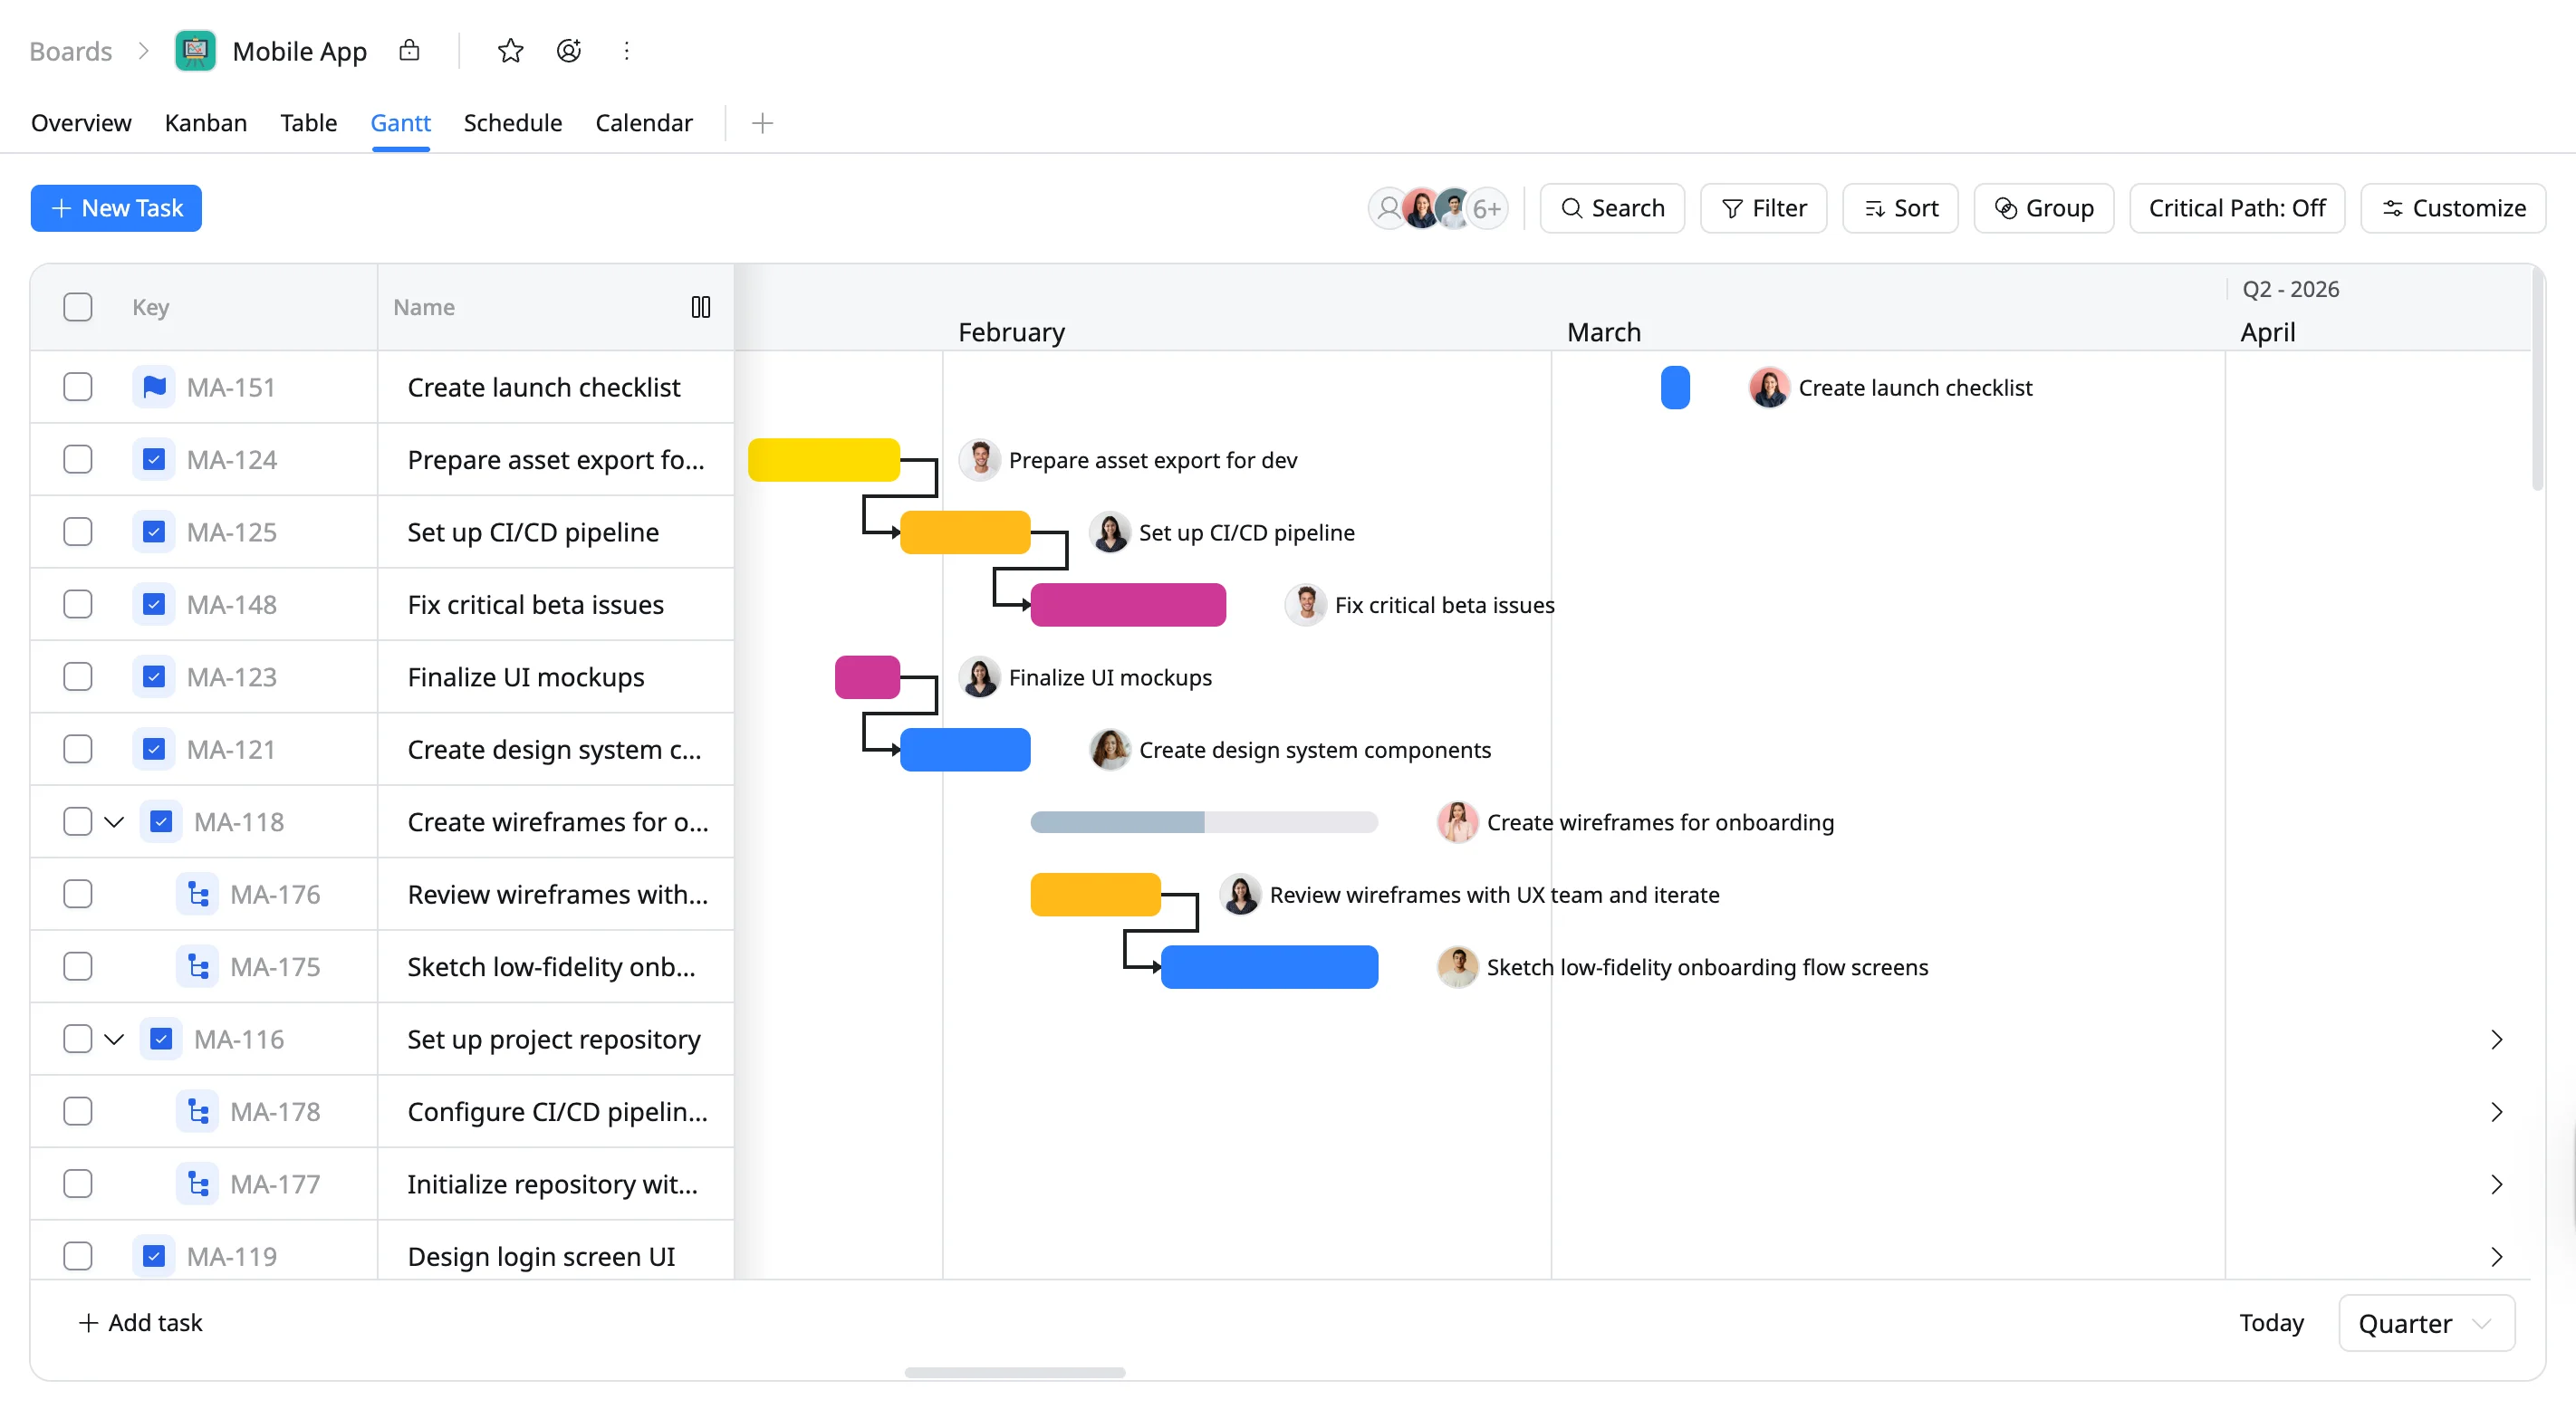Image resolution: width=2576 pixels, height=1409 pixels.
Task: Click the horizontal timeline scrollbar
Action: 1015,1372
